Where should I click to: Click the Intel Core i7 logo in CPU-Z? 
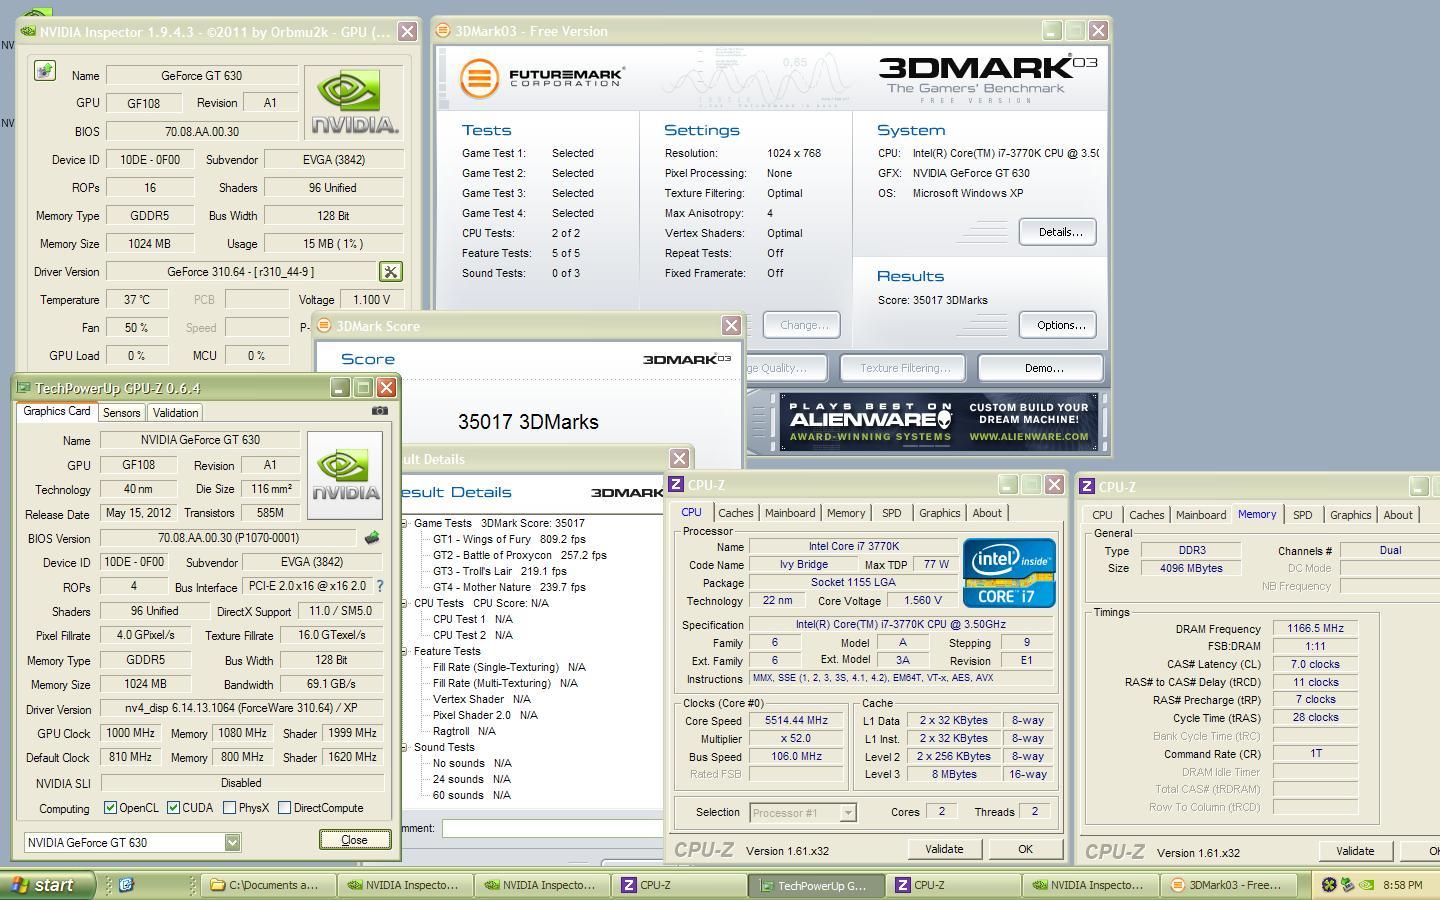click(1009, 573)
